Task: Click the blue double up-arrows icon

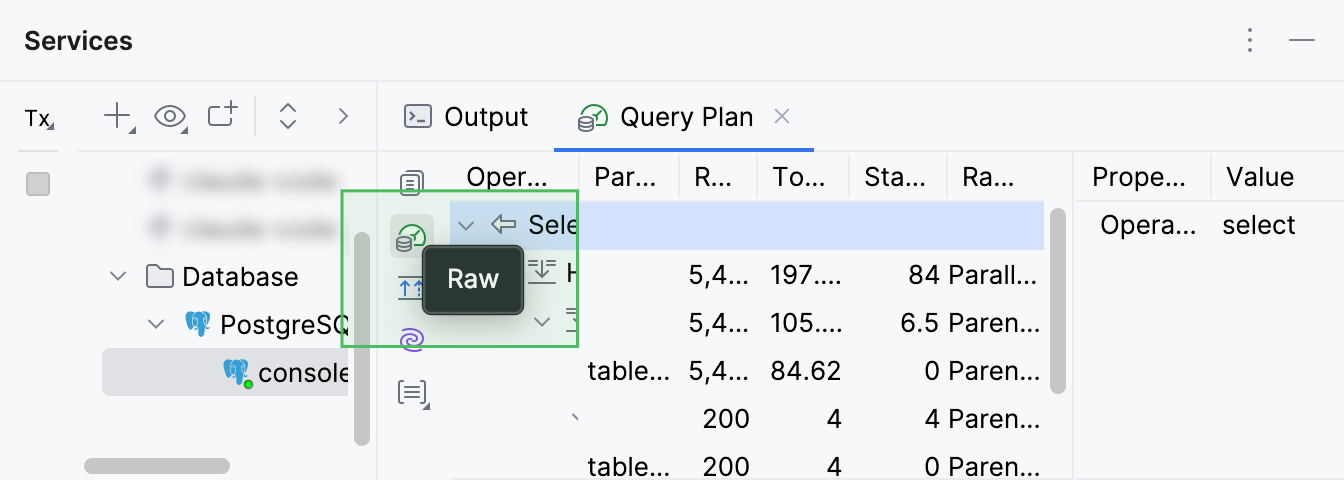Action: point(411,289)
